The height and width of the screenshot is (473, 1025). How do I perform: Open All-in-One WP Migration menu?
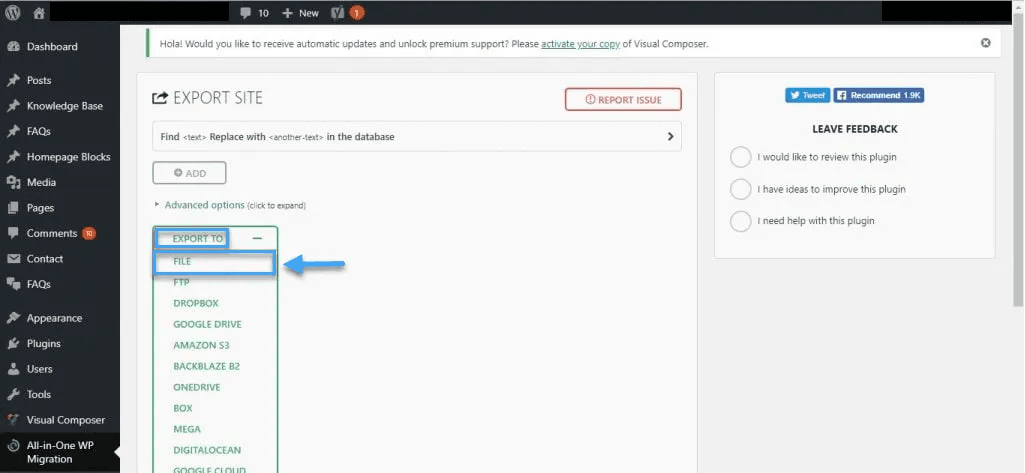[59, 452]
